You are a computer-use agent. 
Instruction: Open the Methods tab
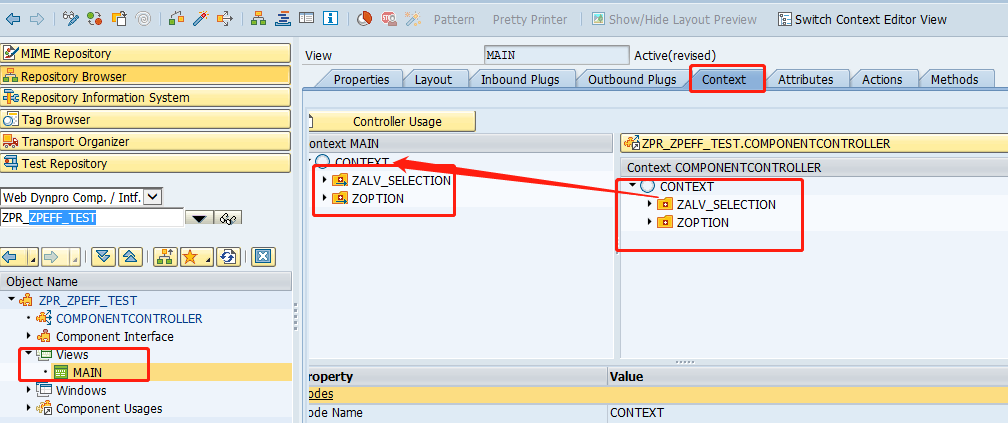954,80
